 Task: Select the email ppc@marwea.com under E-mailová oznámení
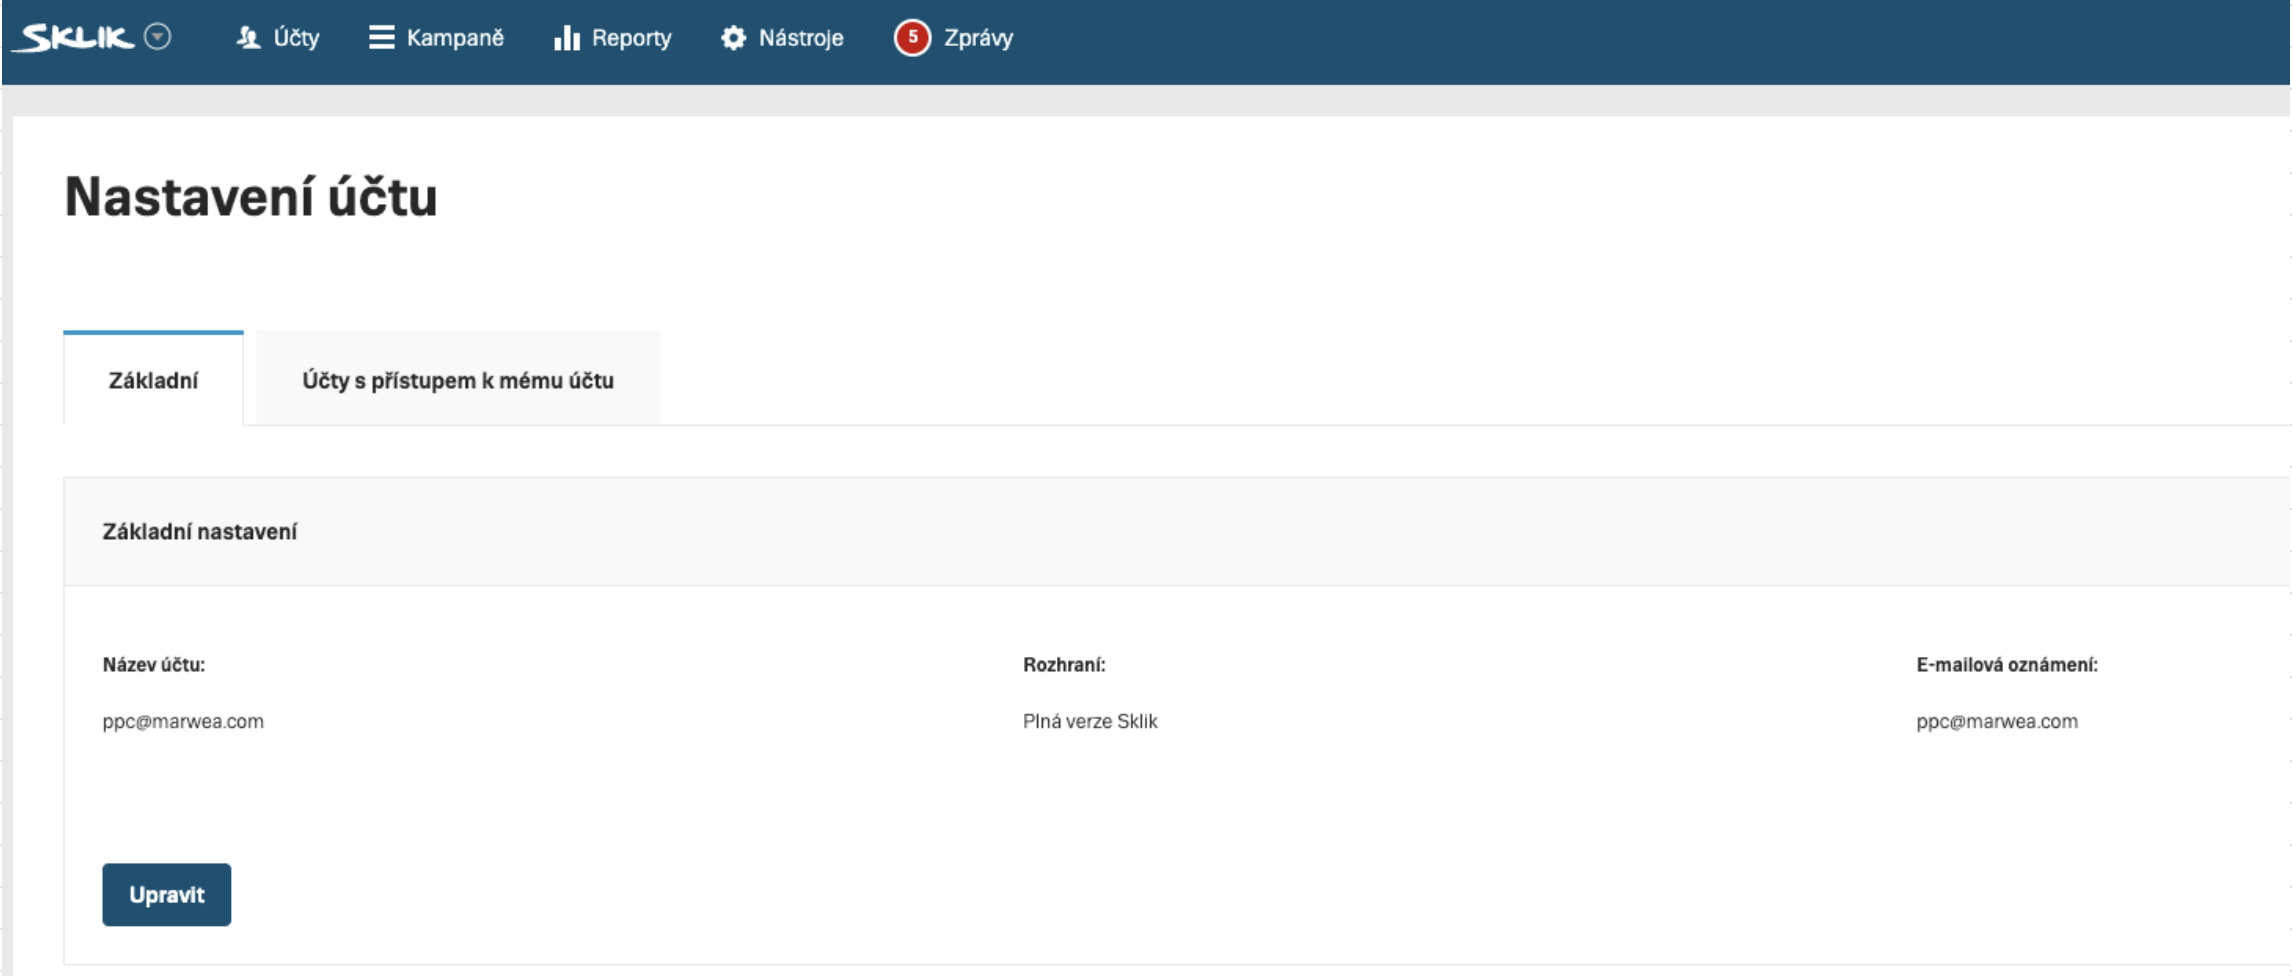click(x=1997, y=721)
